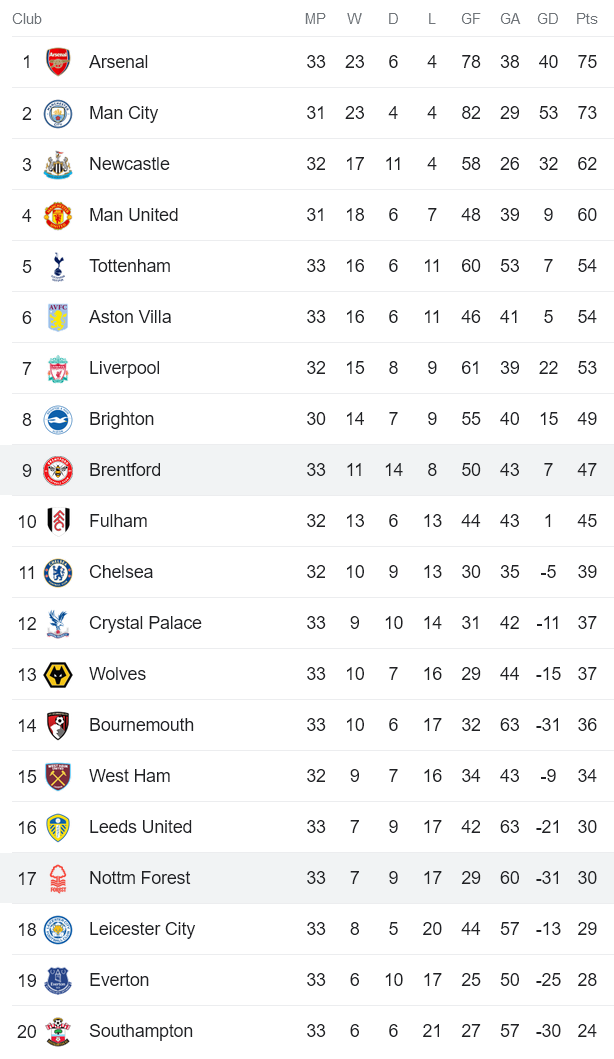This screenshot has height=1059, width=614.
Task: Select the Everton crest icon
Action: pos(58,980)
